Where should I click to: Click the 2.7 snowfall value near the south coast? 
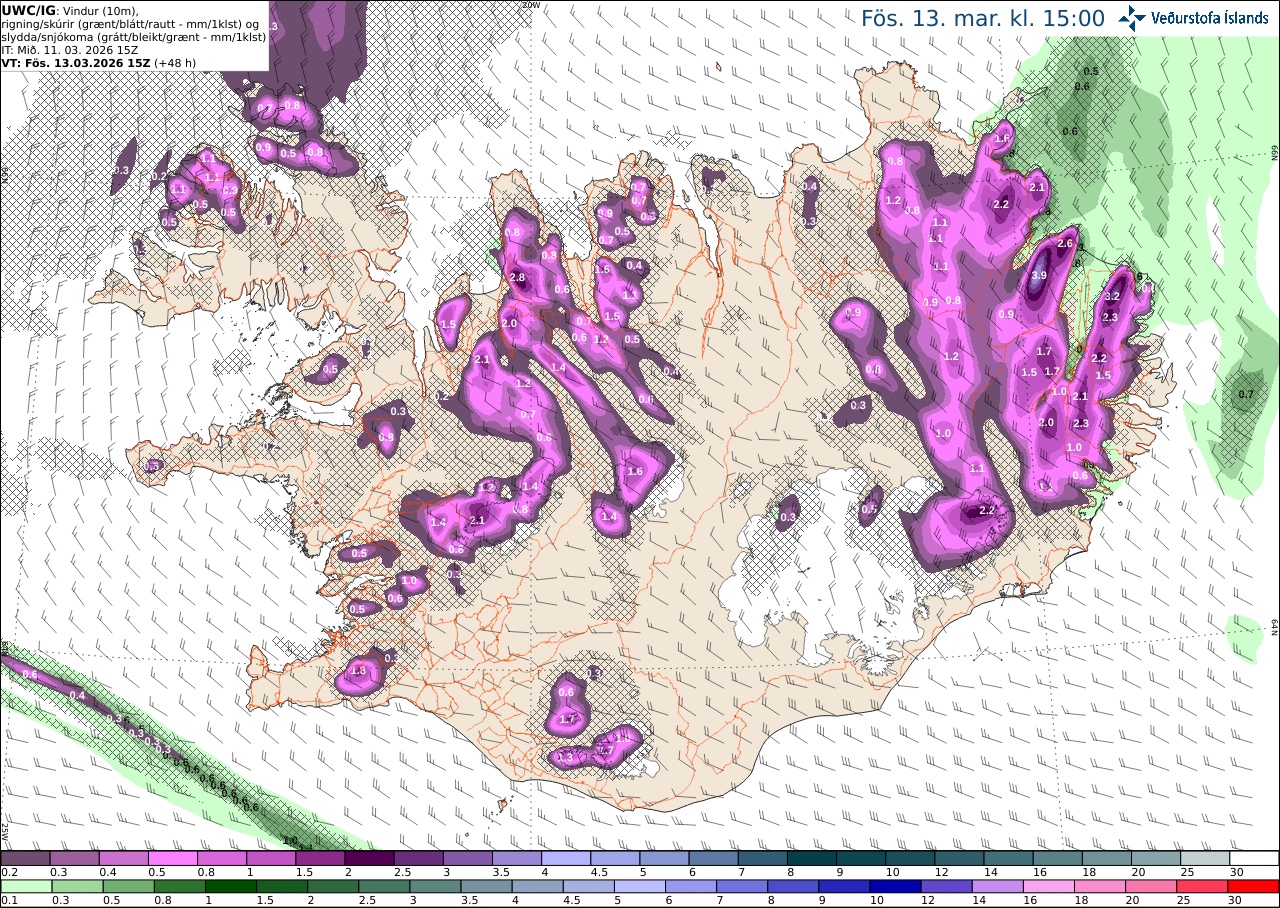tap(604, 750)
